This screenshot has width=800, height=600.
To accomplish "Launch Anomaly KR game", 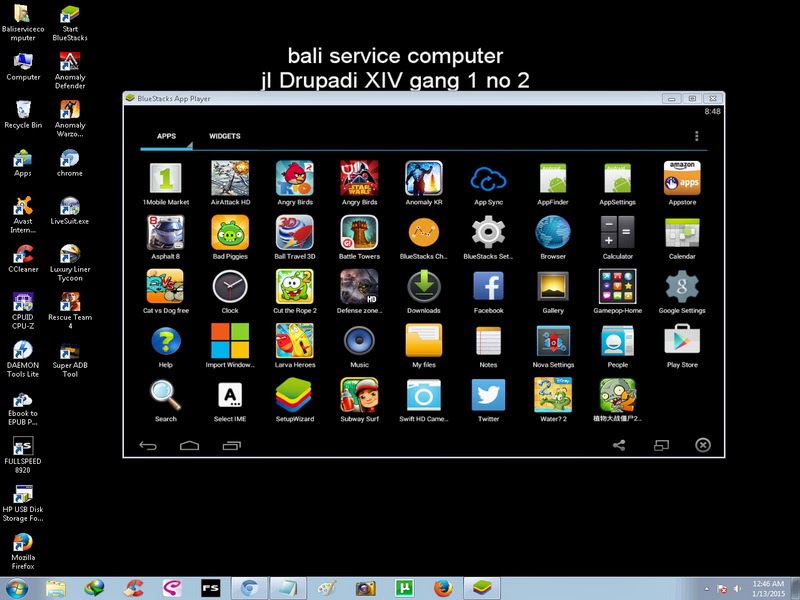I will click(x=423, y=179).
